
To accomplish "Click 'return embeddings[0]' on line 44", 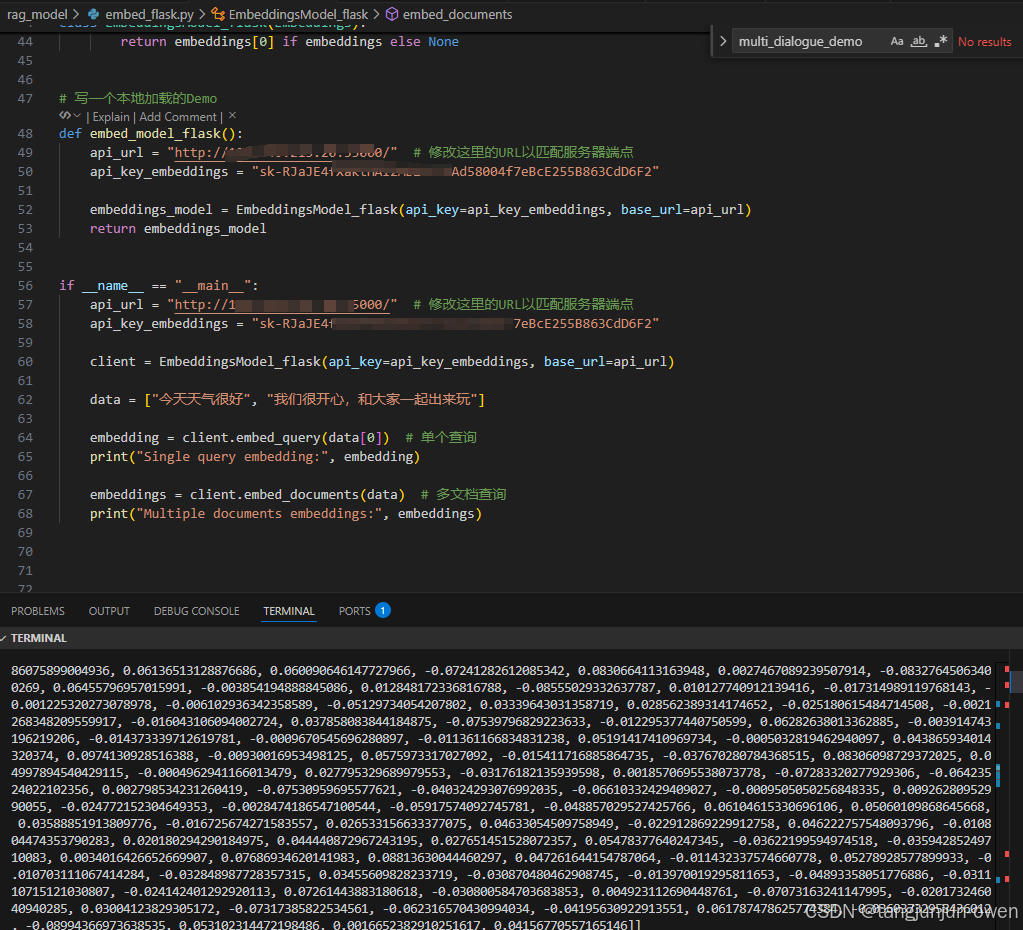I will [197, 42].
